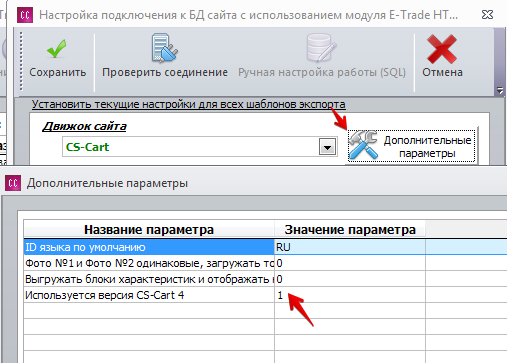
Task: Click the CC icon of Дополнительные параметры window
Action: (x=13, y=183)
